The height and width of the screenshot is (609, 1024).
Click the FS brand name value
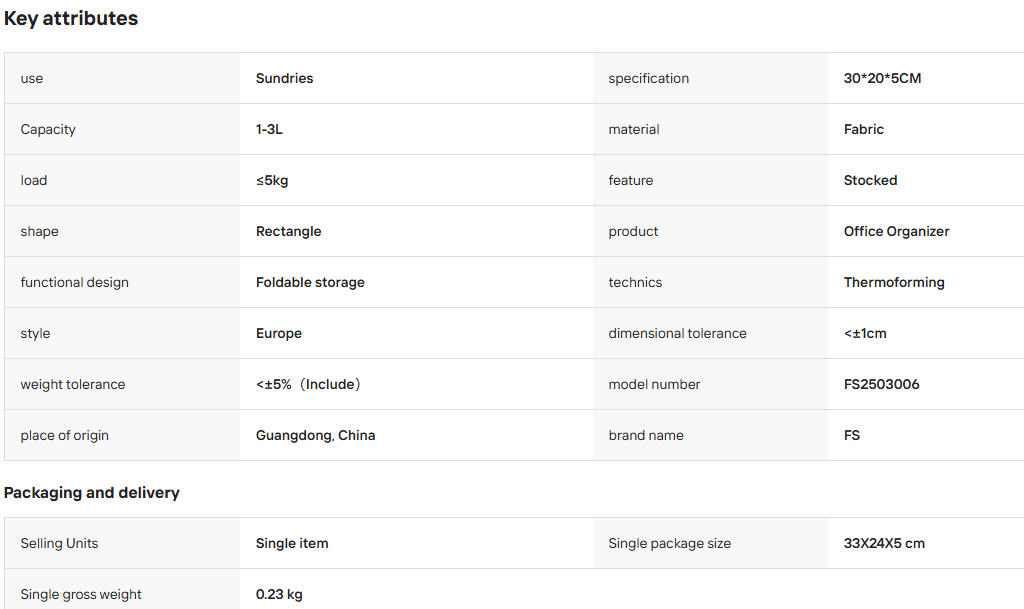(x=852, y=435)
